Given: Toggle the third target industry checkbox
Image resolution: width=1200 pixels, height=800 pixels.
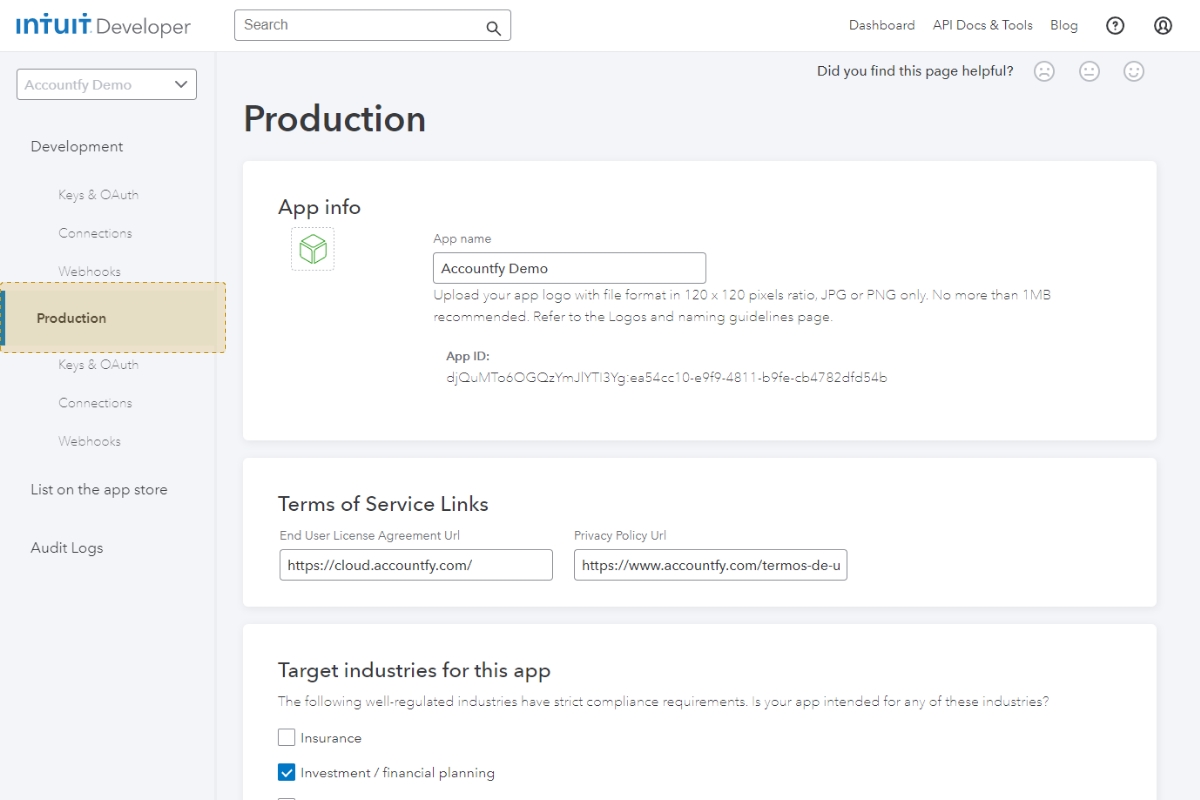Looking at the screenshot, I should click(285, 799).
